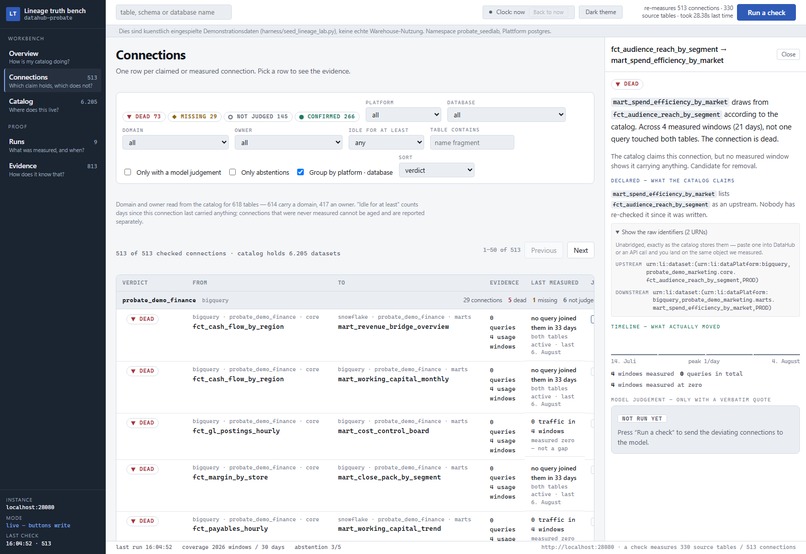Close the connection detail panel
The height and width of the screenshot is (554, 806).
point(788,54)
